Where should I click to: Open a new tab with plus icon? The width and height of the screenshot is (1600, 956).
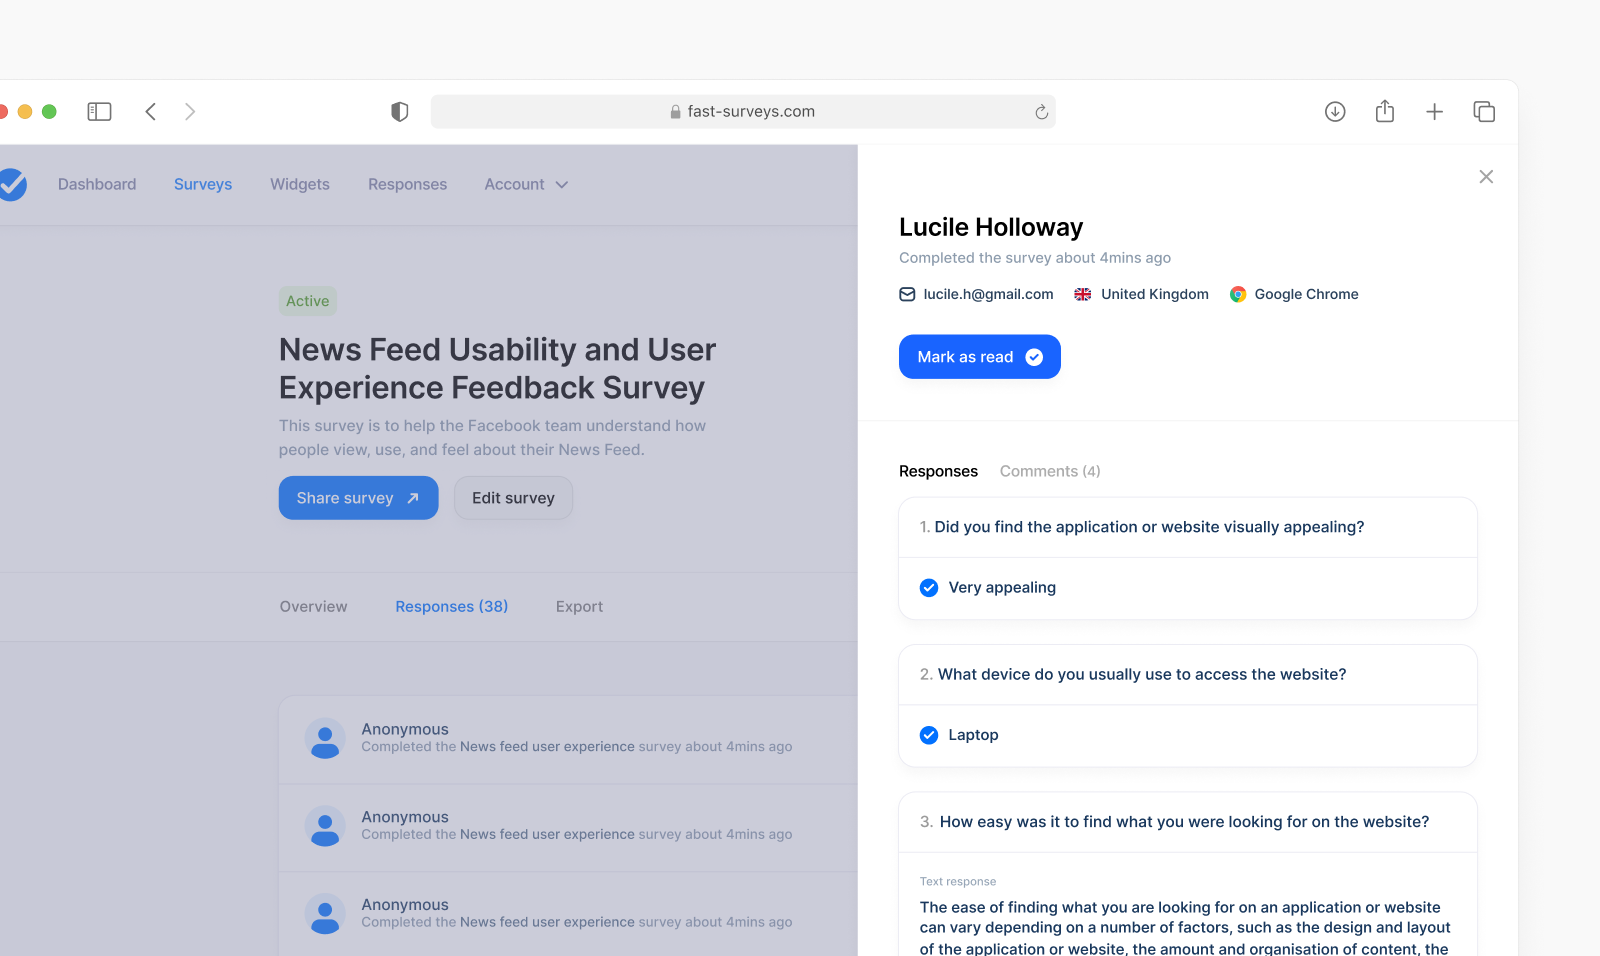pyautogui.click(x=1434, y=112)
